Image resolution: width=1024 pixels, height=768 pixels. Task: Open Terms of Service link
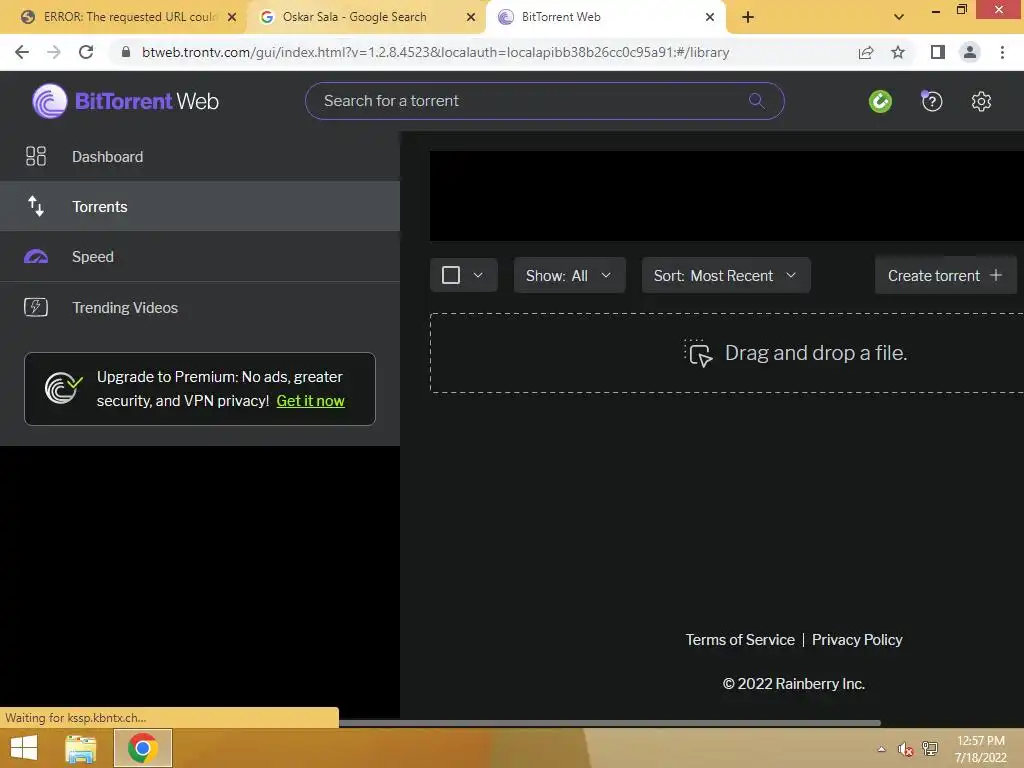(x=740, y=639)
